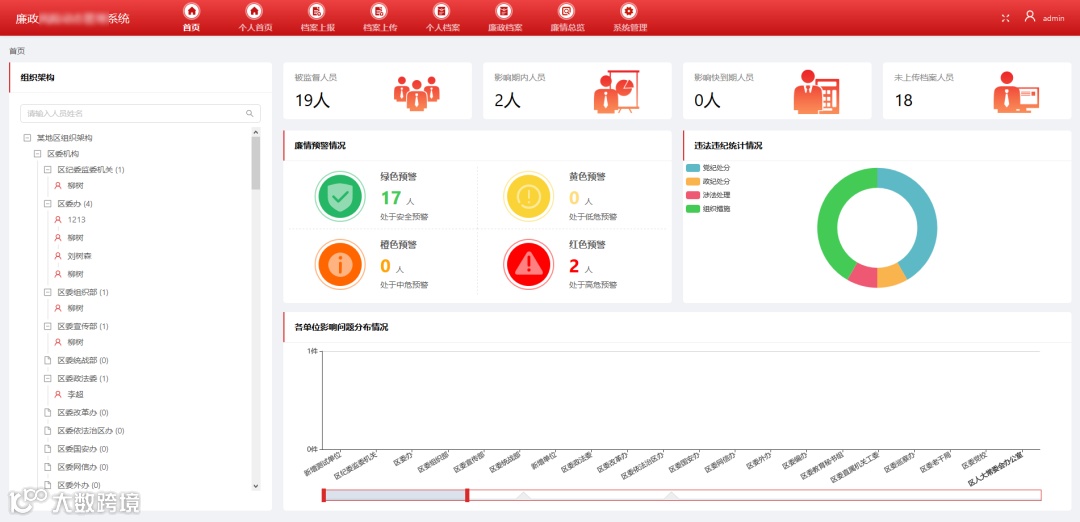1080x522 pixels.
Task: Open the 2人 影响期内人员 count
Action: point(508,101)
